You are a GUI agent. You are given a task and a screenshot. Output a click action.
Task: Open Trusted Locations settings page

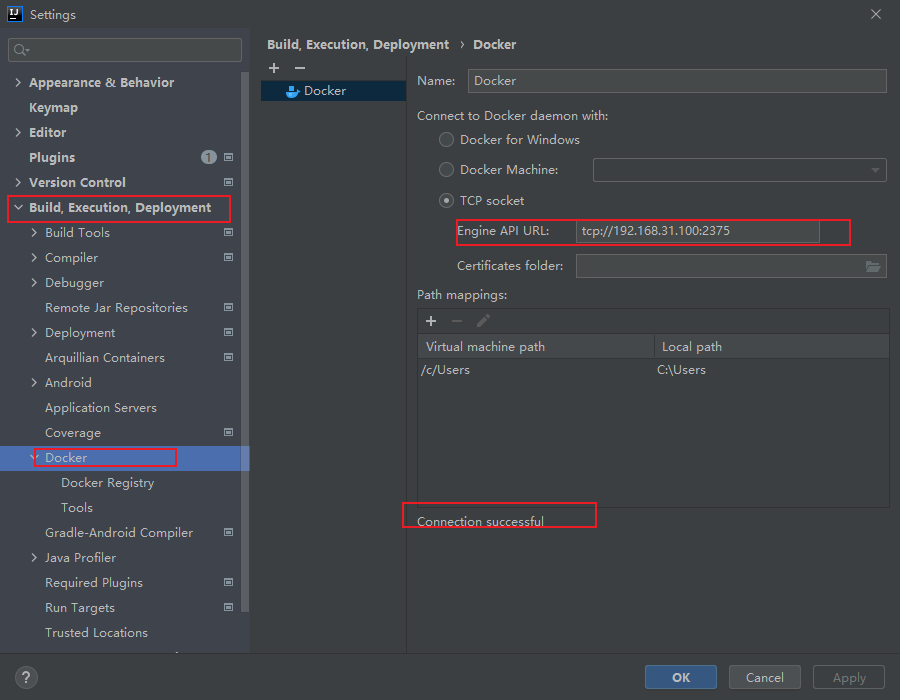96,633
